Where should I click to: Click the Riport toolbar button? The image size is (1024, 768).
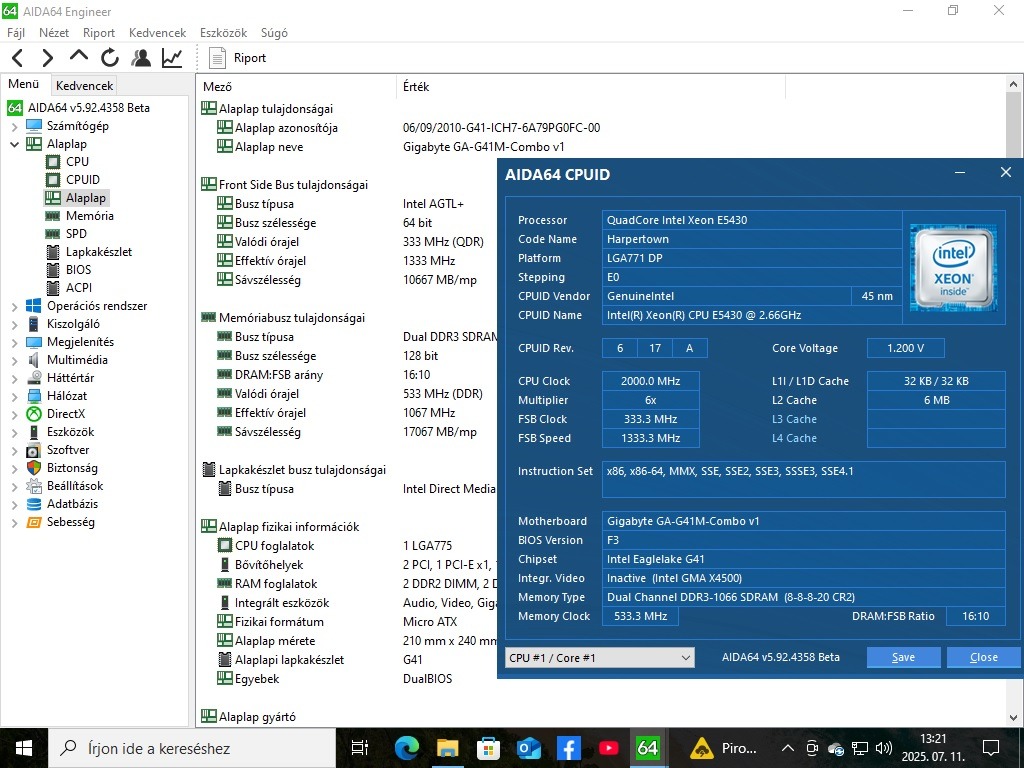(238, 58)
